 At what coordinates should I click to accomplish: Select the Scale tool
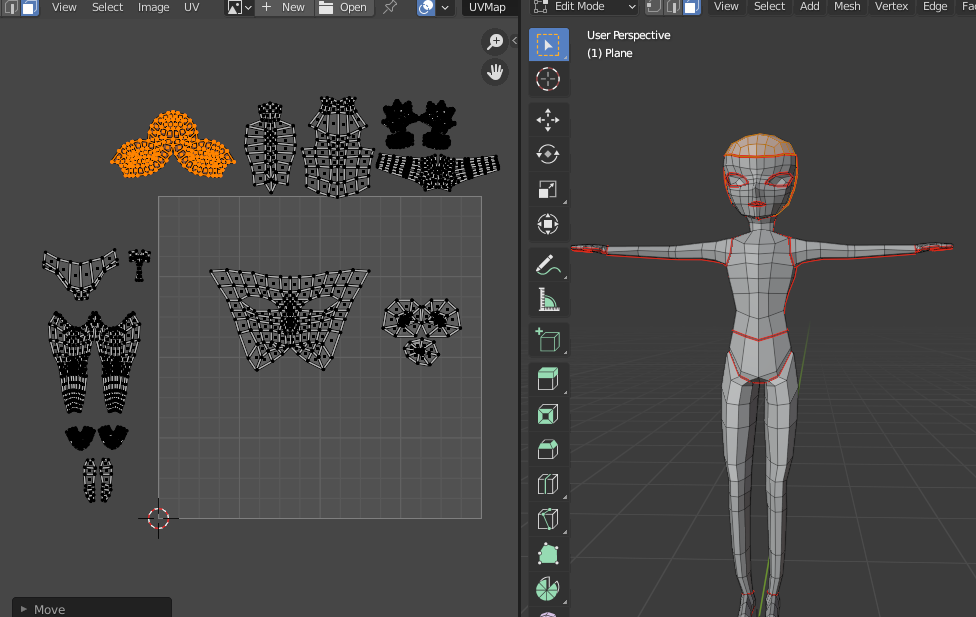(x=548, y=189)
